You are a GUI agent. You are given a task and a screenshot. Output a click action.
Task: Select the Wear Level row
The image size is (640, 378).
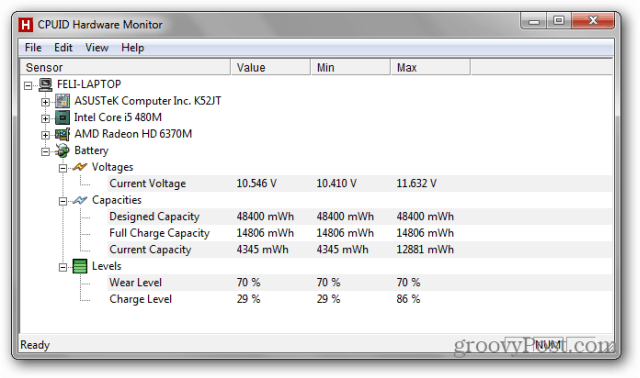pos(359,282)
